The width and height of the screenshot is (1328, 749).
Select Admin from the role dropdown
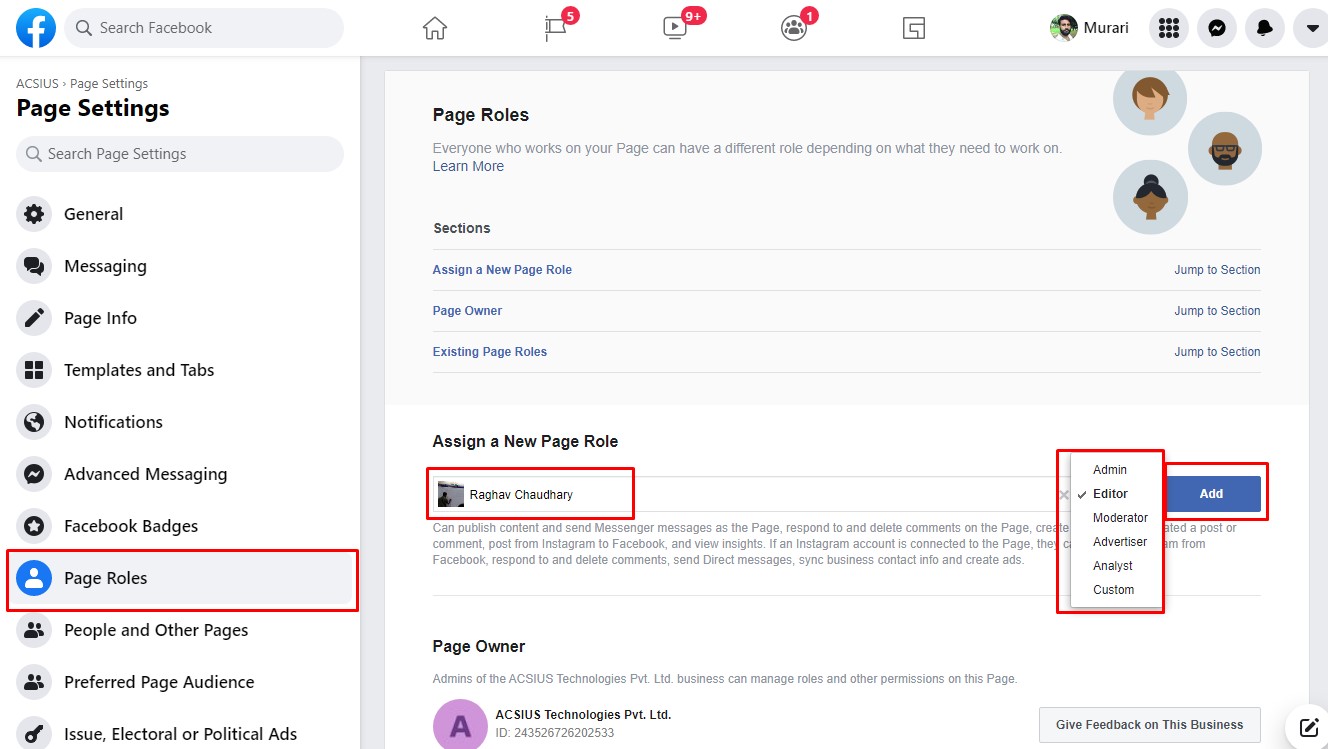click(x=1110, y=469)
